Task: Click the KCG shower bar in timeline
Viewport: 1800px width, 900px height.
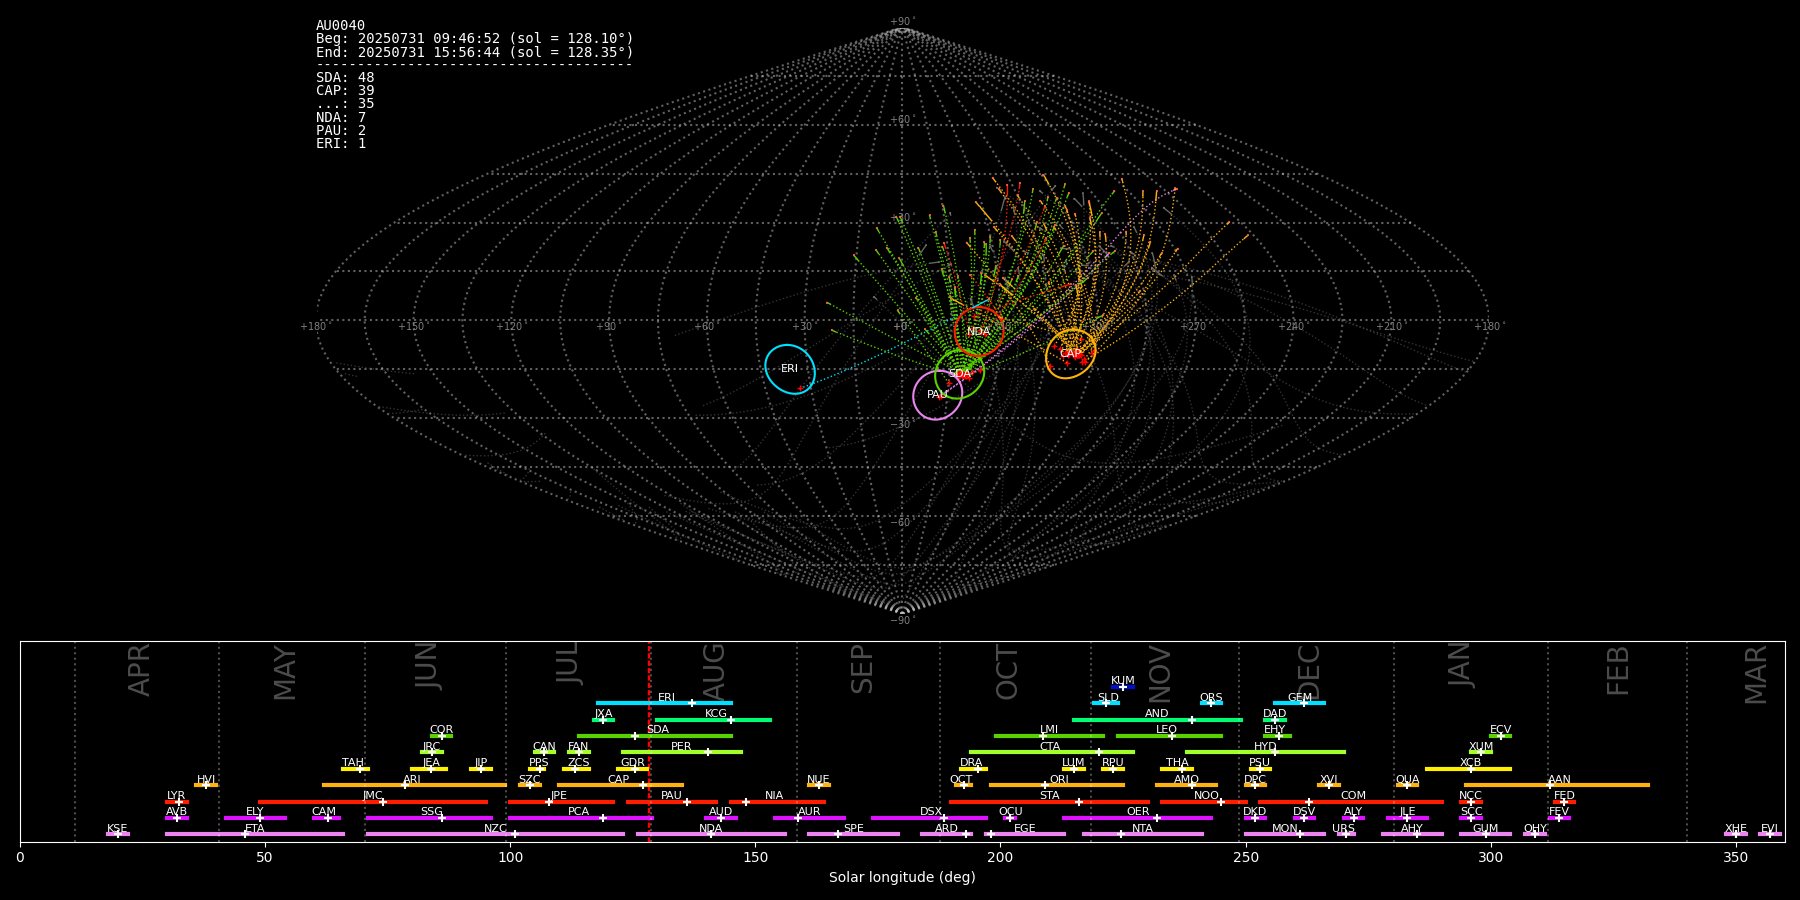Action: point(713,719)
